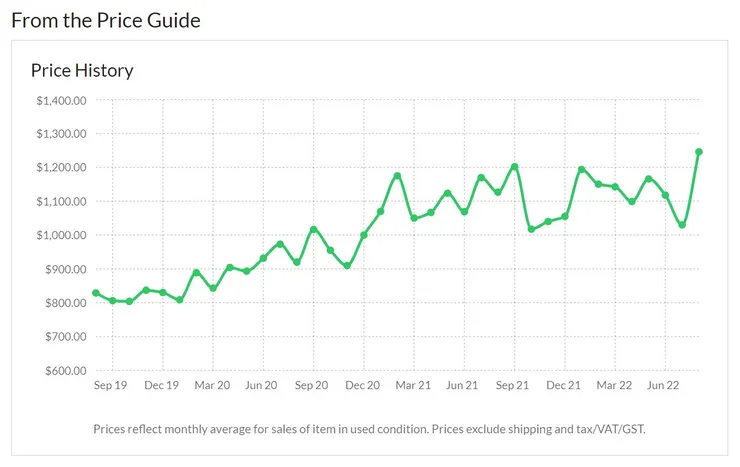
Task: Click the $1,400.00 y-axis label
Action: pos(60,100)
